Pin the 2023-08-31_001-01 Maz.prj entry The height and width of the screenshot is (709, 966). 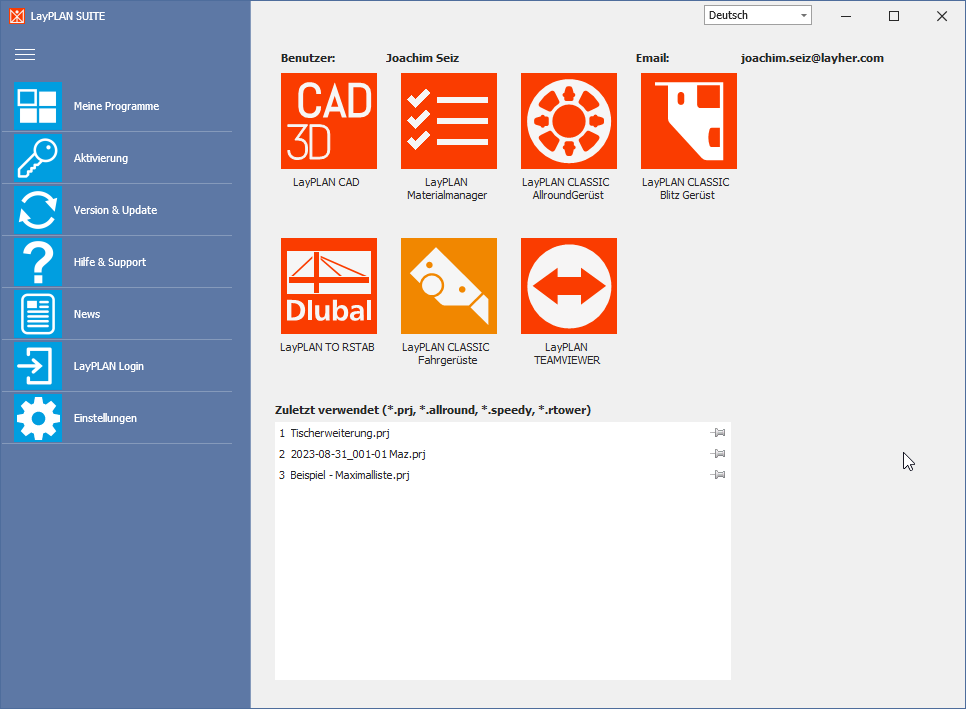[x=718, y=454]
